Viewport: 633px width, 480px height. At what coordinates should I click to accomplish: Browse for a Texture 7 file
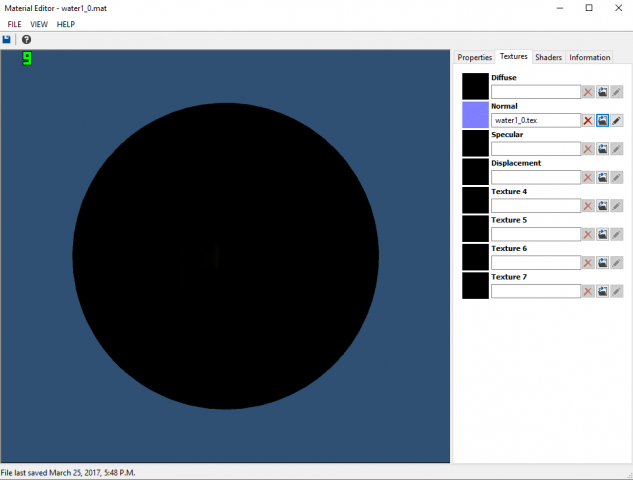(603, 291)
